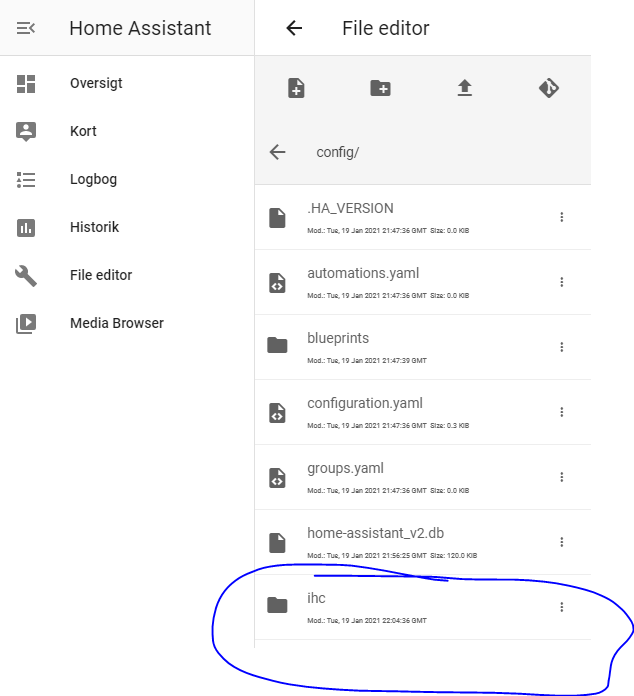Open the Logbog list icon
Image resolution: width=634 pixels, height=696 pixels.
click(26, 180)
